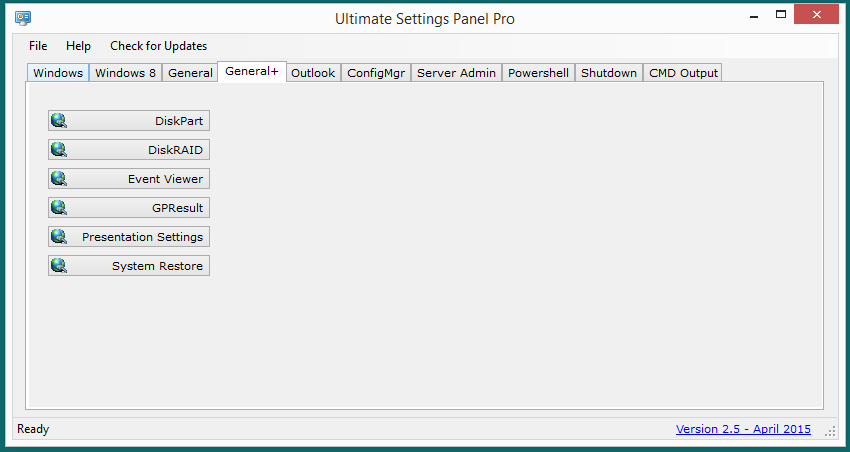The image size is (850, 452).
Task: Click the resize grip in status bar corner
Action: click(x=830, y=431)
